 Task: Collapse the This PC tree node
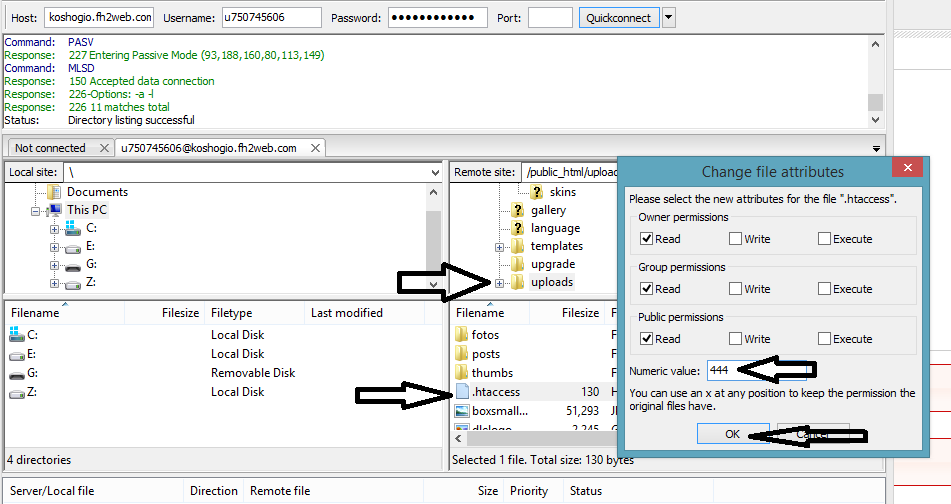36,211
